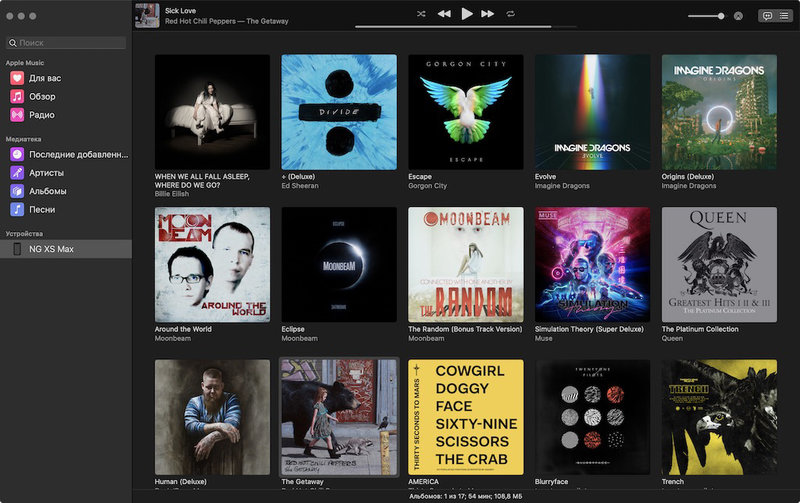Focus the Поиск search field
Screen dimensions: 800x503
(x=66, y=43)
